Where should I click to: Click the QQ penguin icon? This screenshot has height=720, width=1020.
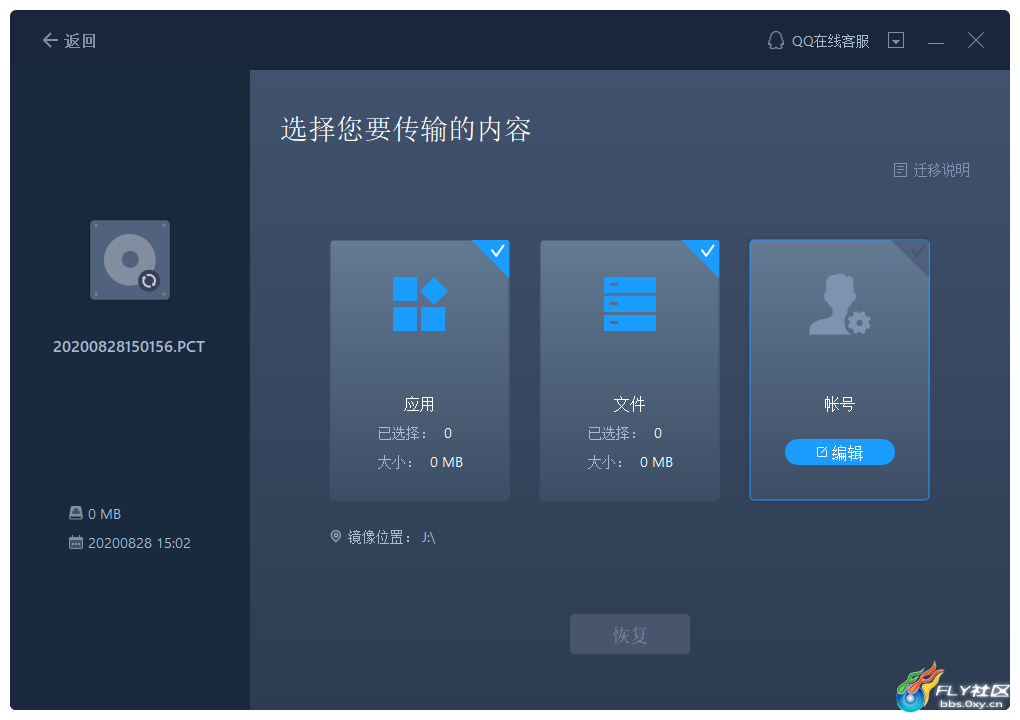pyautogui.click(x=775, y=40)
